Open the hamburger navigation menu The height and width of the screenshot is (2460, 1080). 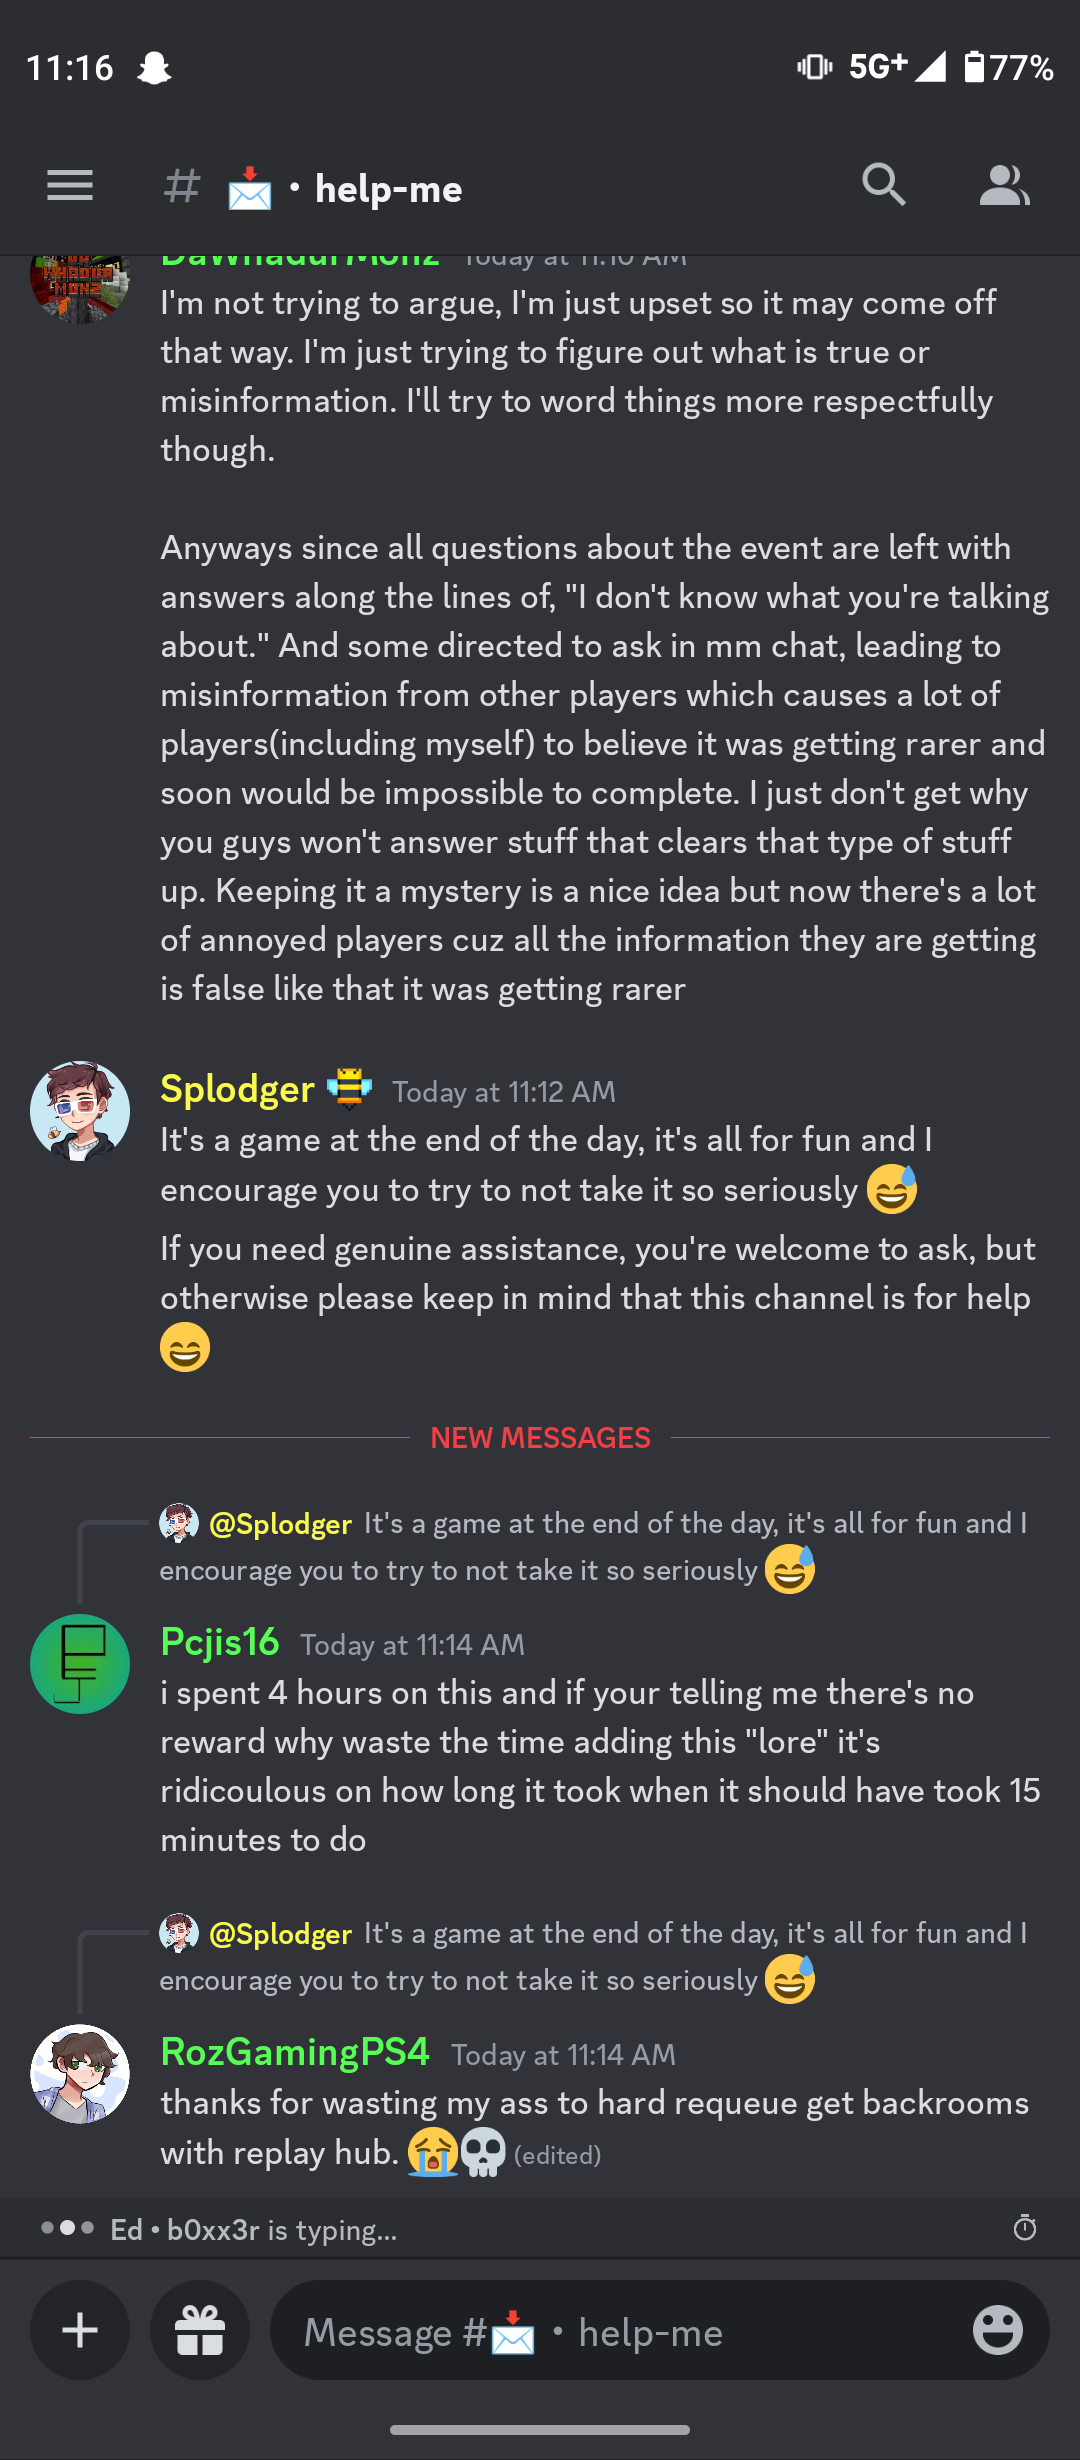pos(70,186)
